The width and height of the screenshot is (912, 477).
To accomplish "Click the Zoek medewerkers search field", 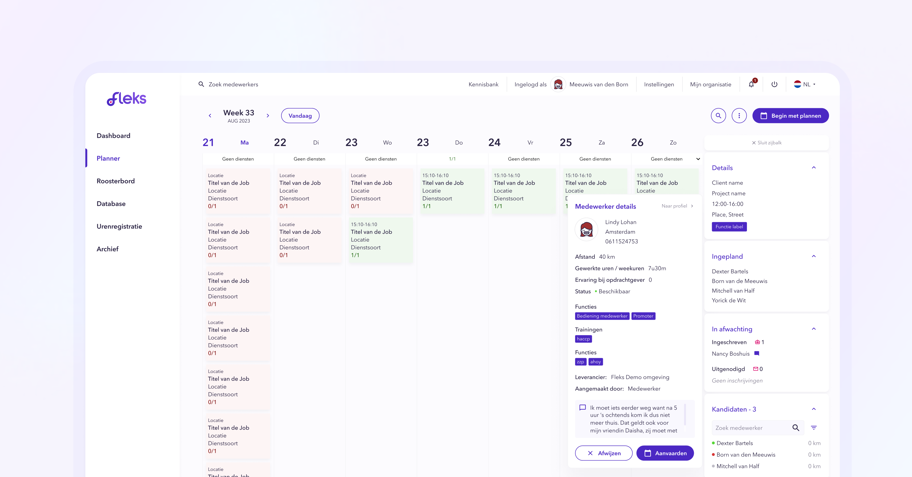I will click(x=233, y=84).
